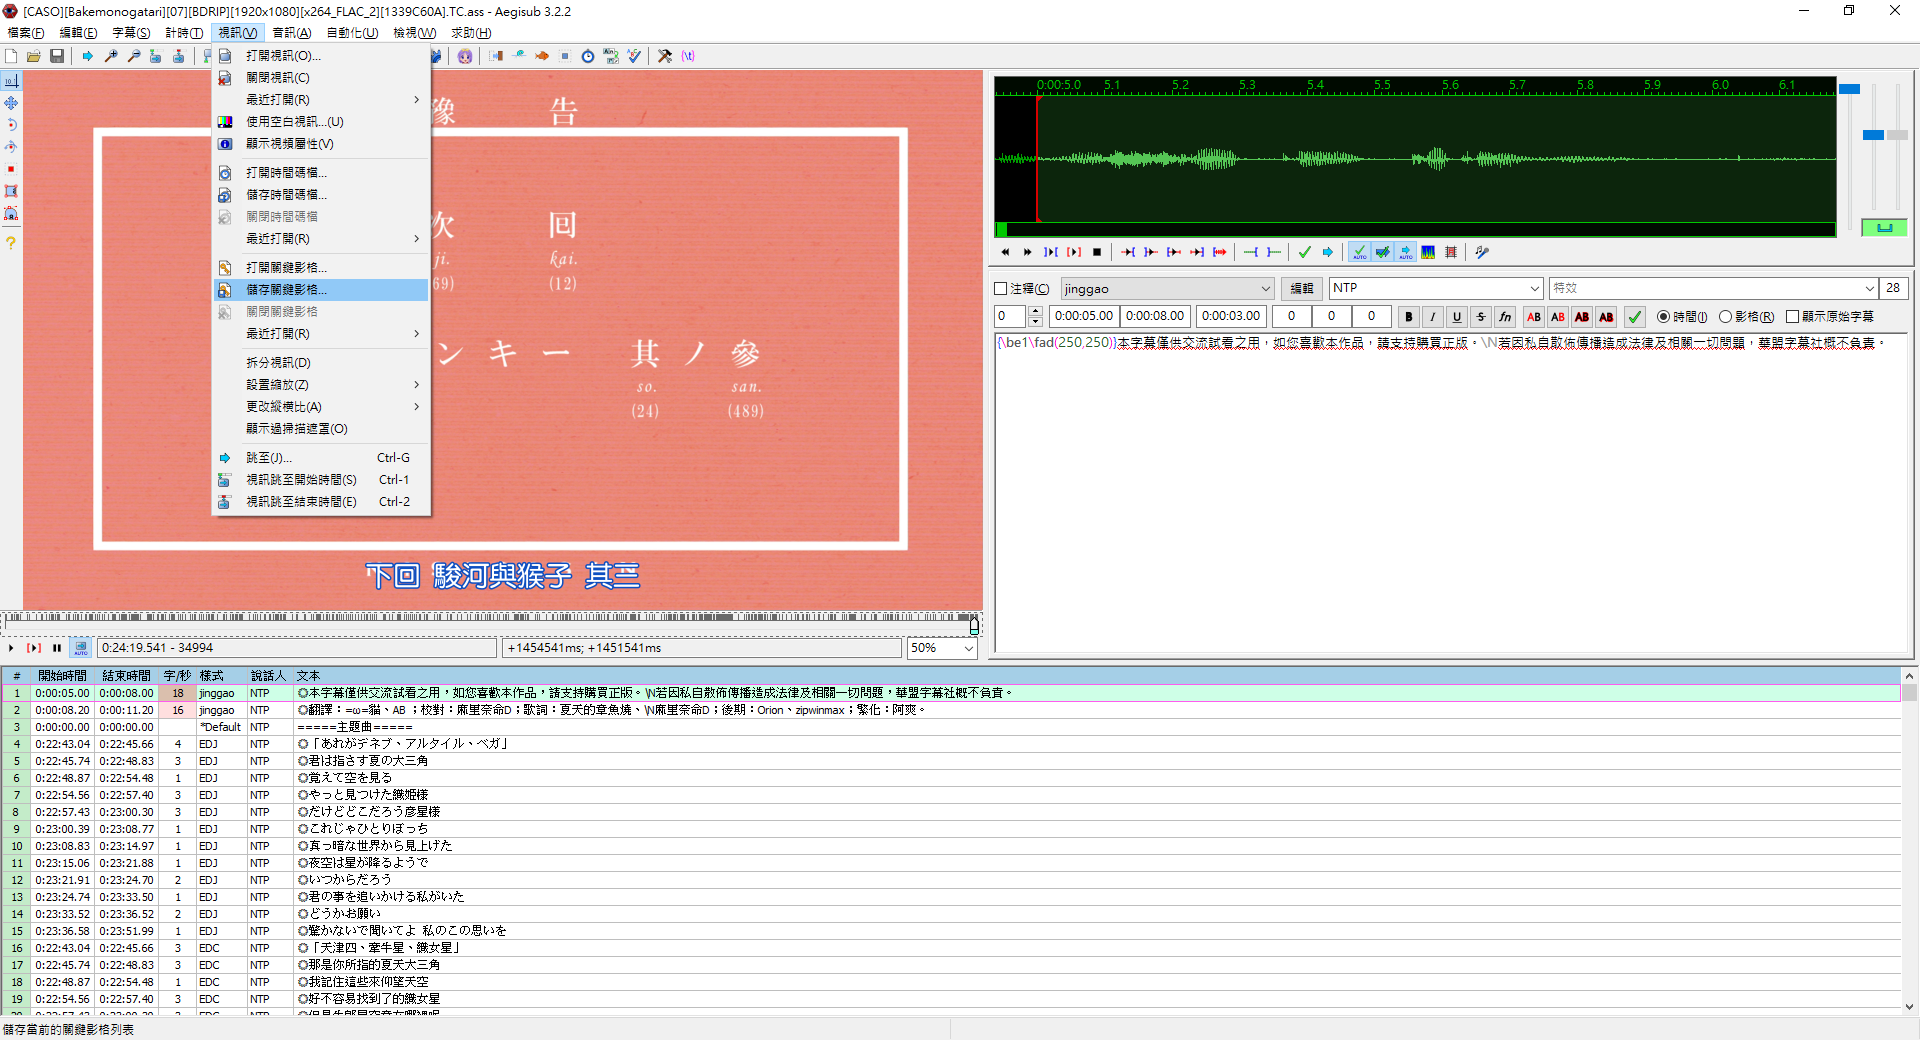Open the timing post-processor stopwatch icon
The image size is (1920, 1040).
pyautogui.click(x=588, y=56)
